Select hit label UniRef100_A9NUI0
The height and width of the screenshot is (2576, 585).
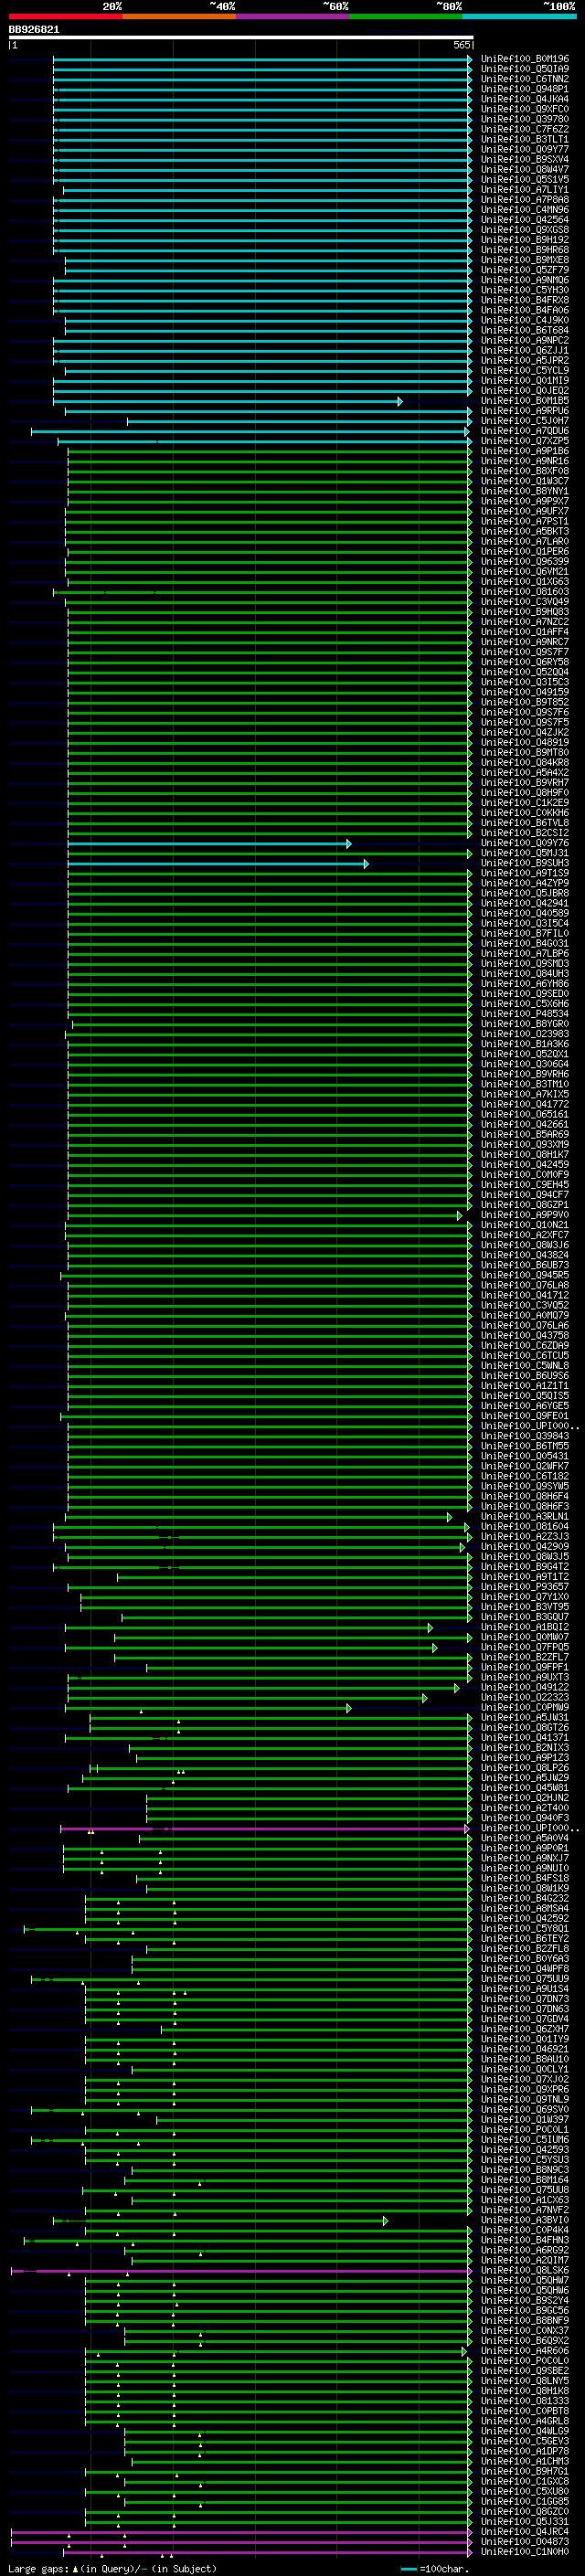pos(525,1868)
